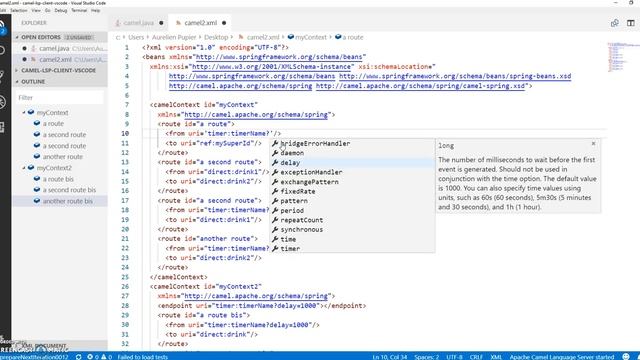Open the Selection menu
Viewport: 640px width, 360px height.
tap(19, 10)
